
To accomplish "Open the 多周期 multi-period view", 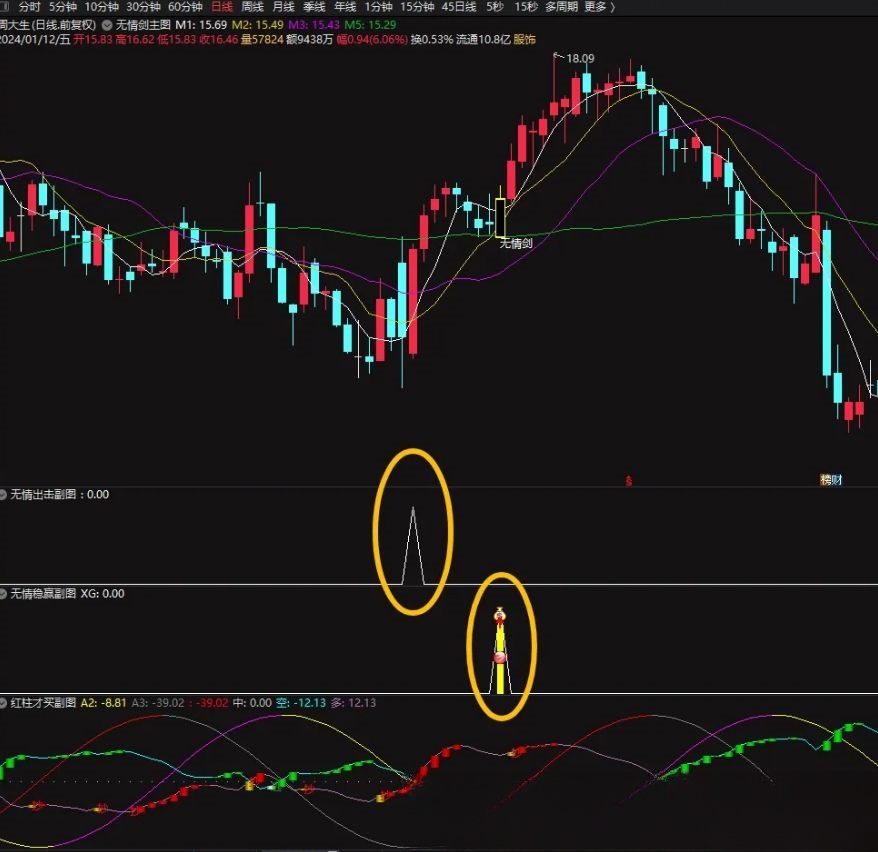I will [x=561, y=7].
